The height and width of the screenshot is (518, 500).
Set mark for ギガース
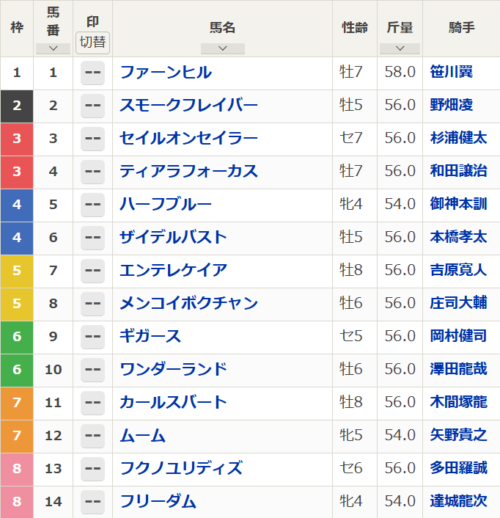click(x=93, y=337)
